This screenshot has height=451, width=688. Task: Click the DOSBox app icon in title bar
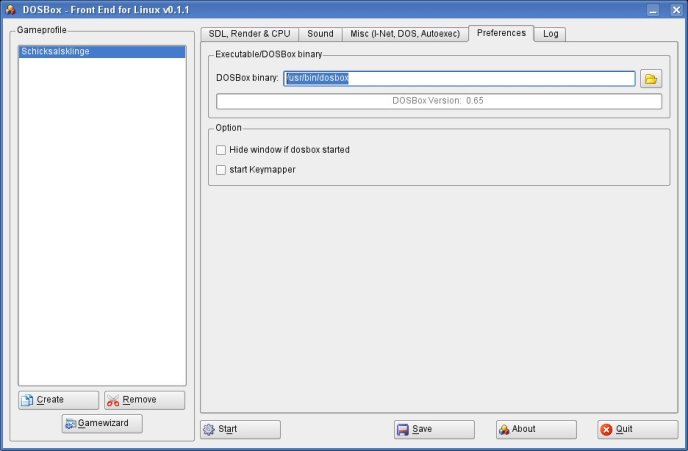(11, 9)
